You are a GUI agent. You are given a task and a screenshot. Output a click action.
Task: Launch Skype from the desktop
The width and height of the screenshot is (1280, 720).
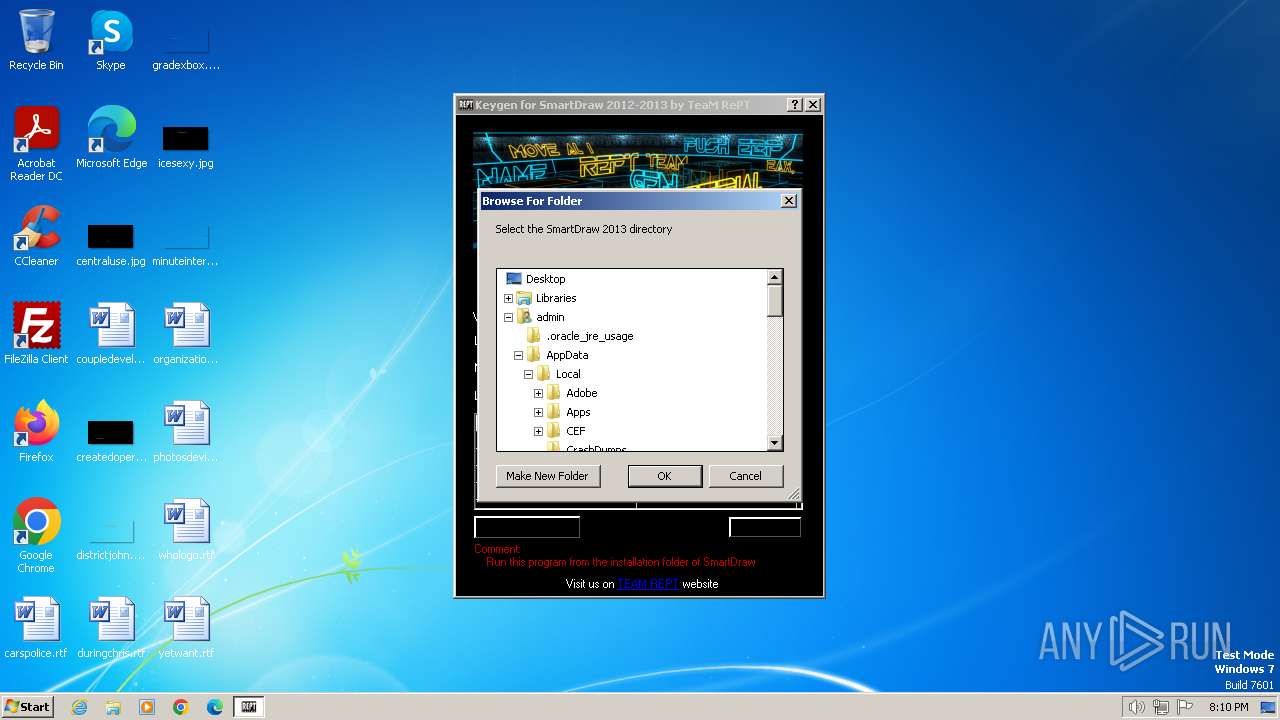[111, 40]
